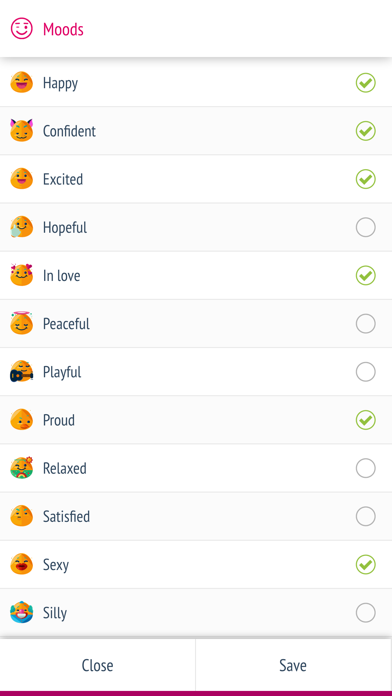Screen dimensions: 392x696
Task: Select the Excited mood label
Action: point(63,179)
